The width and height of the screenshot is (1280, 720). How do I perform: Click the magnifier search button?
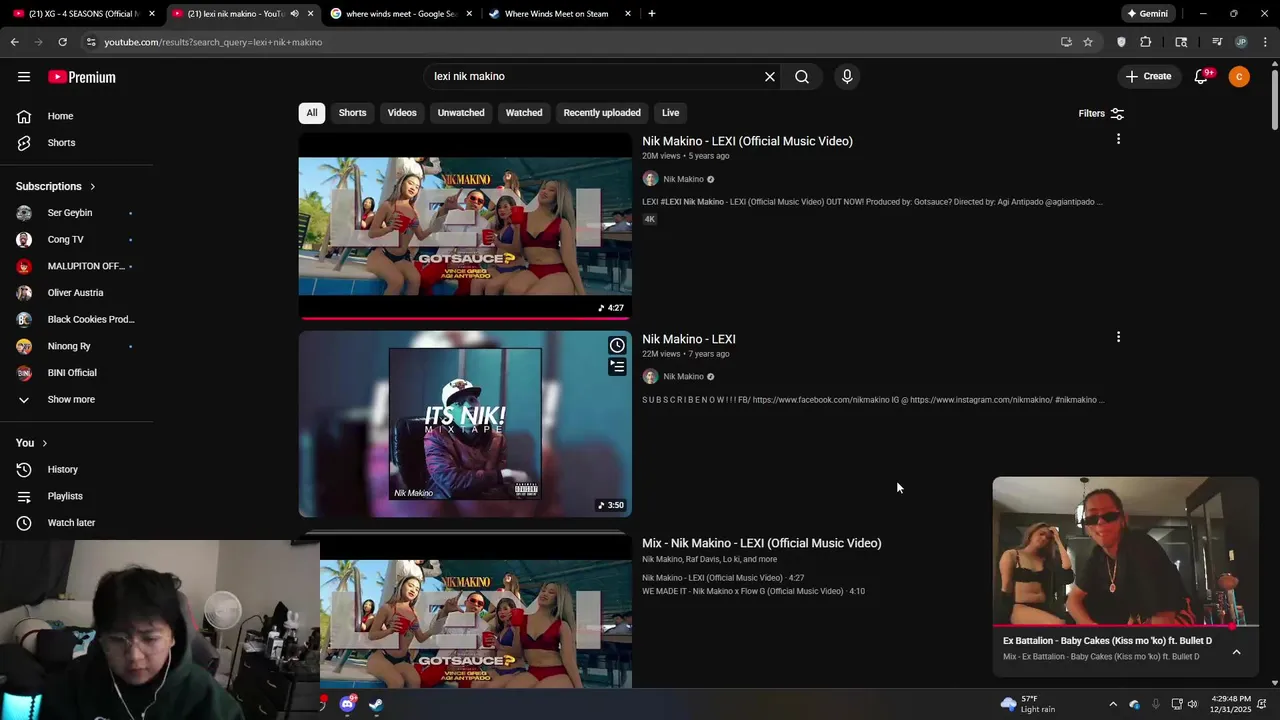point(802,76)
